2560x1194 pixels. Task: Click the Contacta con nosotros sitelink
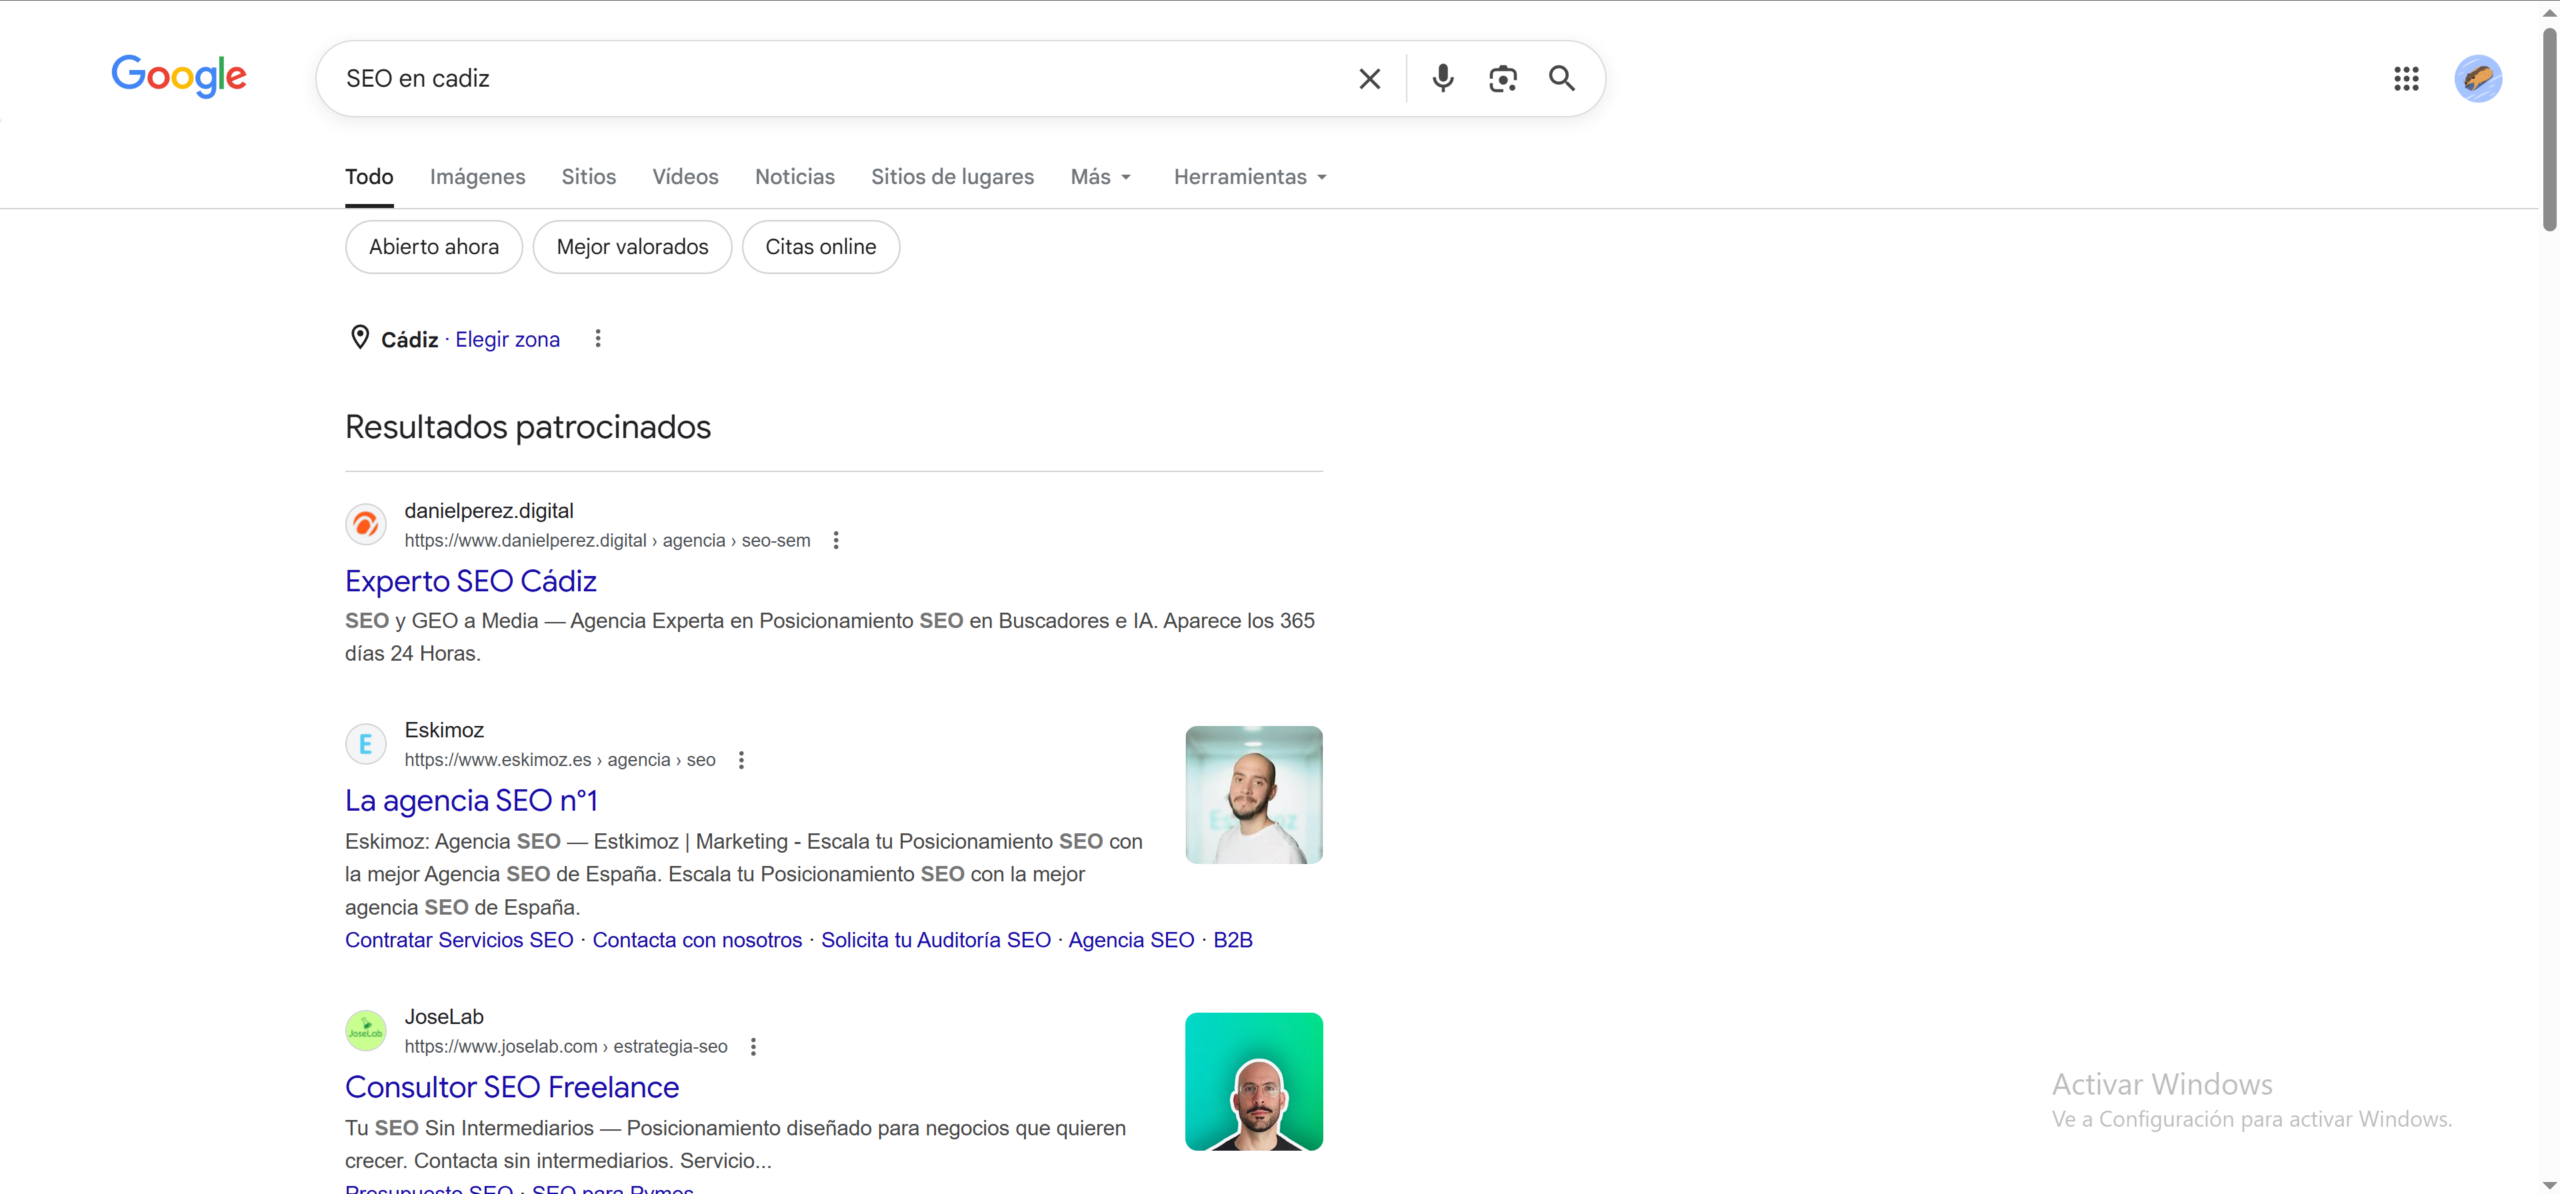coord(697,940)
